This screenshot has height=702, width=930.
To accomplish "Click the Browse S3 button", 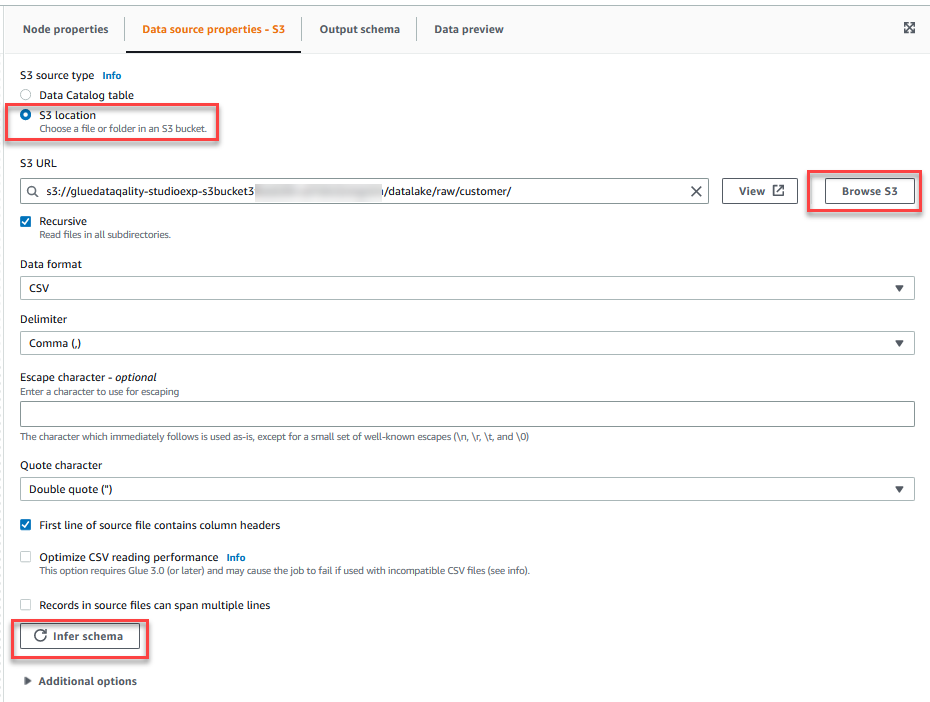I will tap(870, 191).
